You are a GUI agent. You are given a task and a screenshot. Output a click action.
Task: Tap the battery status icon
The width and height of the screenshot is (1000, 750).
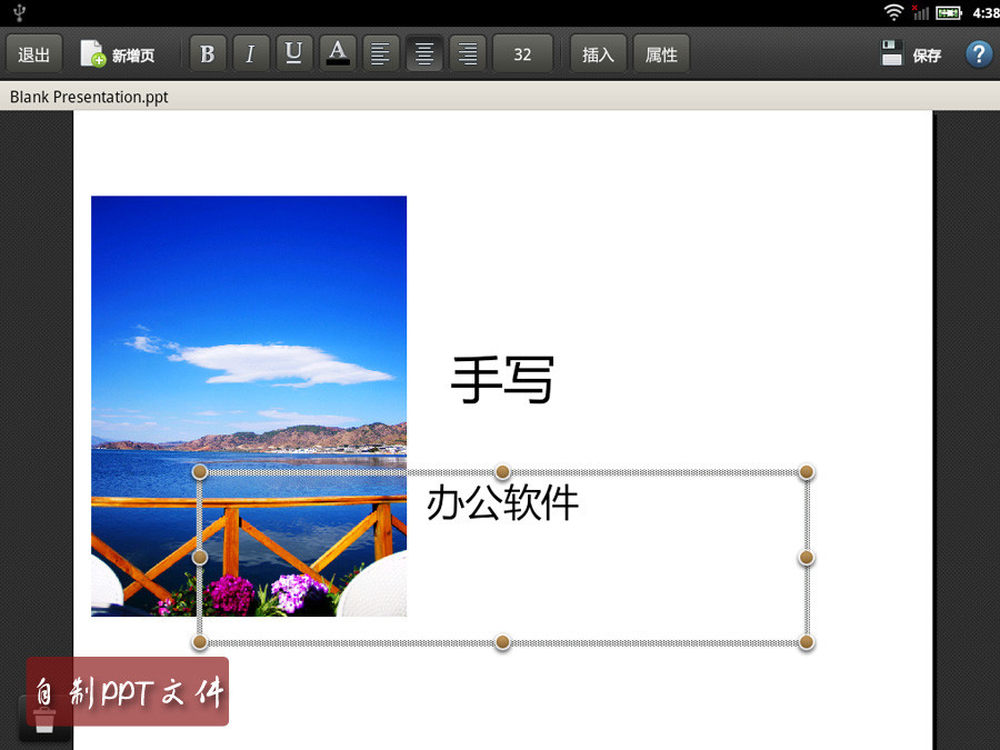click(948, 12)
